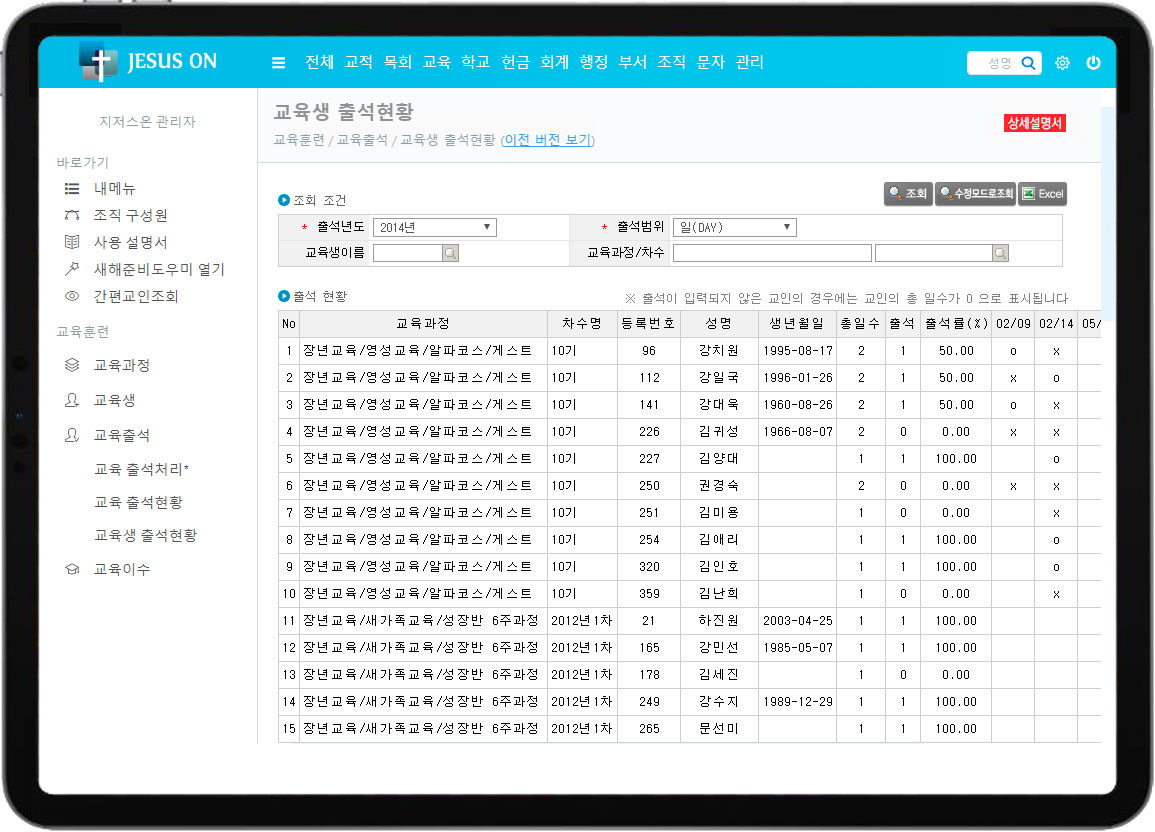Click the hamburger menu icon in header
Viewport: 1155px width, 832px height.
pyautogui.click(x=278, y=63)
